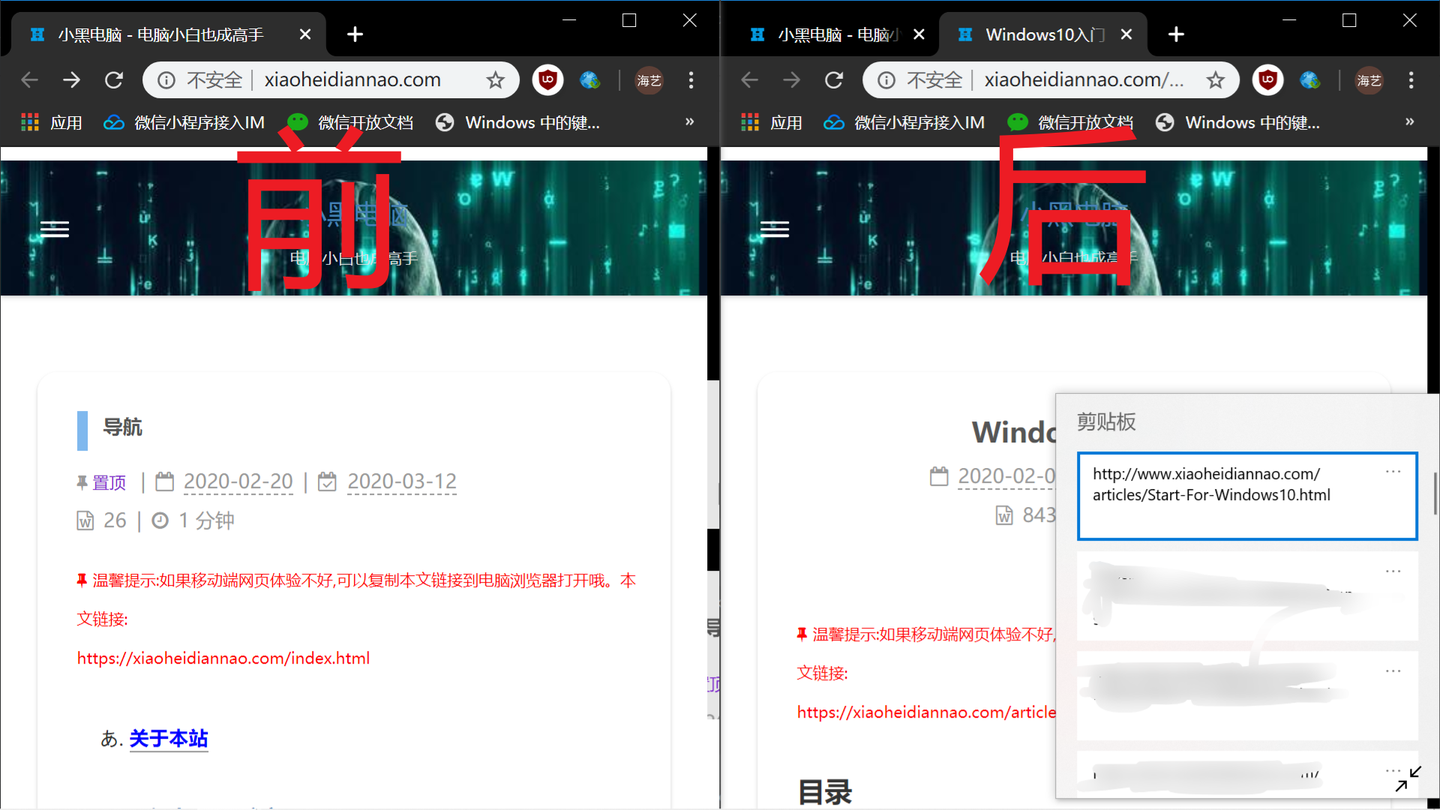Open the 关于本站 link
Screen dimensions: 1440x810
(x=168, y=738)
